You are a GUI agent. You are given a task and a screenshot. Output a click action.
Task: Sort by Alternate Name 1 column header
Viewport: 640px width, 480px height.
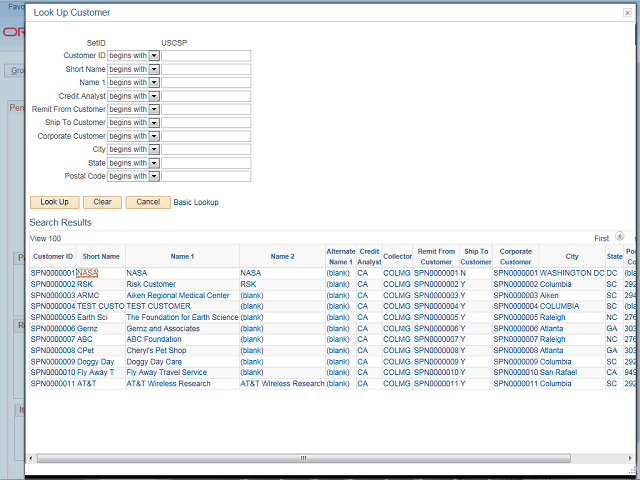(x=341, y=257)
